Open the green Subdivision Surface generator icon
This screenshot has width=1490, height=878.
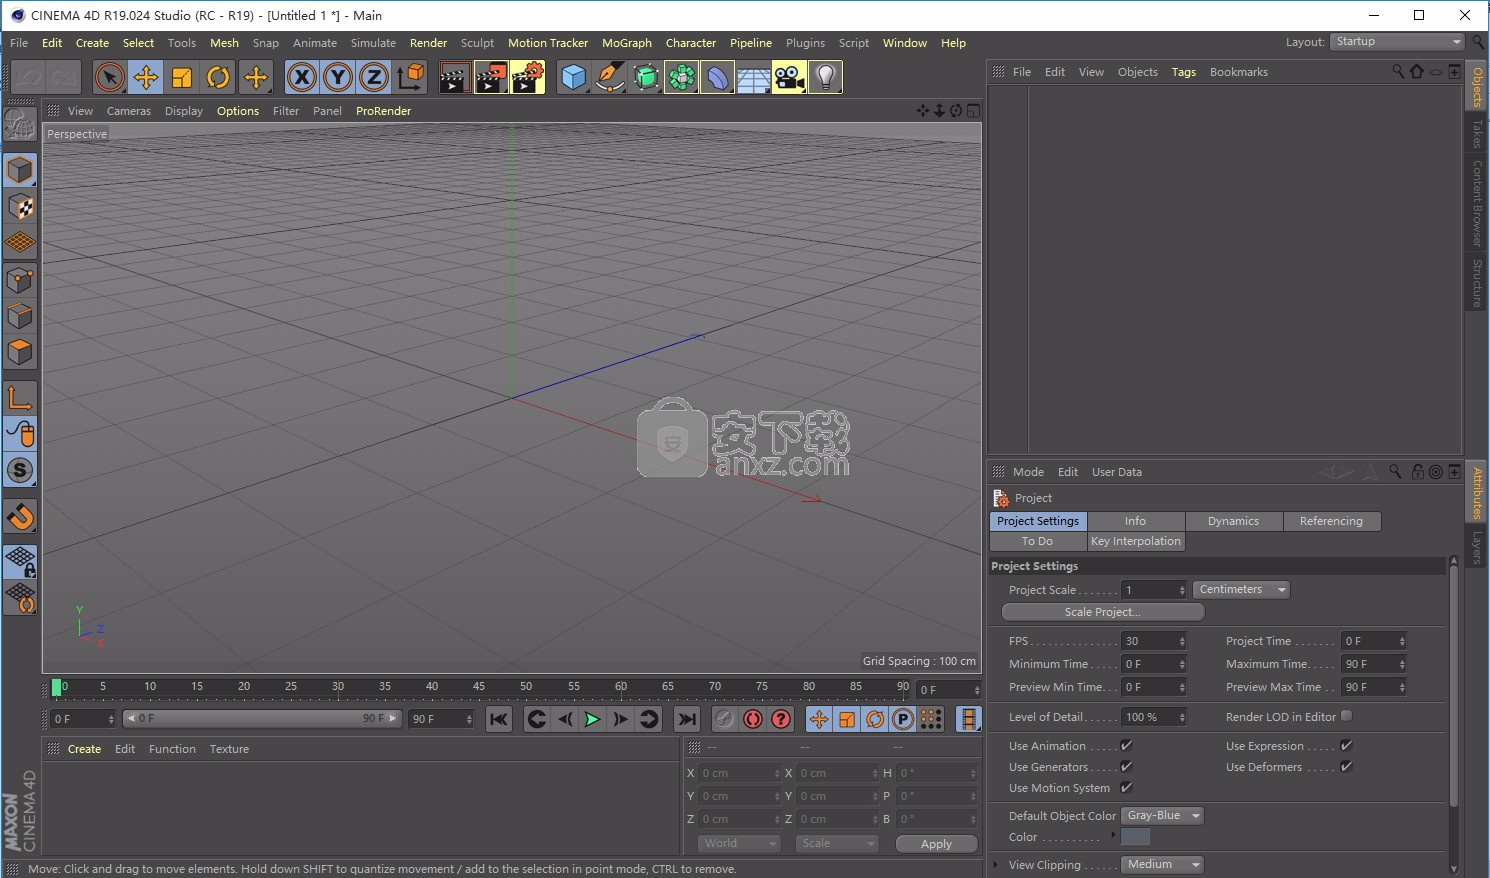645,77
